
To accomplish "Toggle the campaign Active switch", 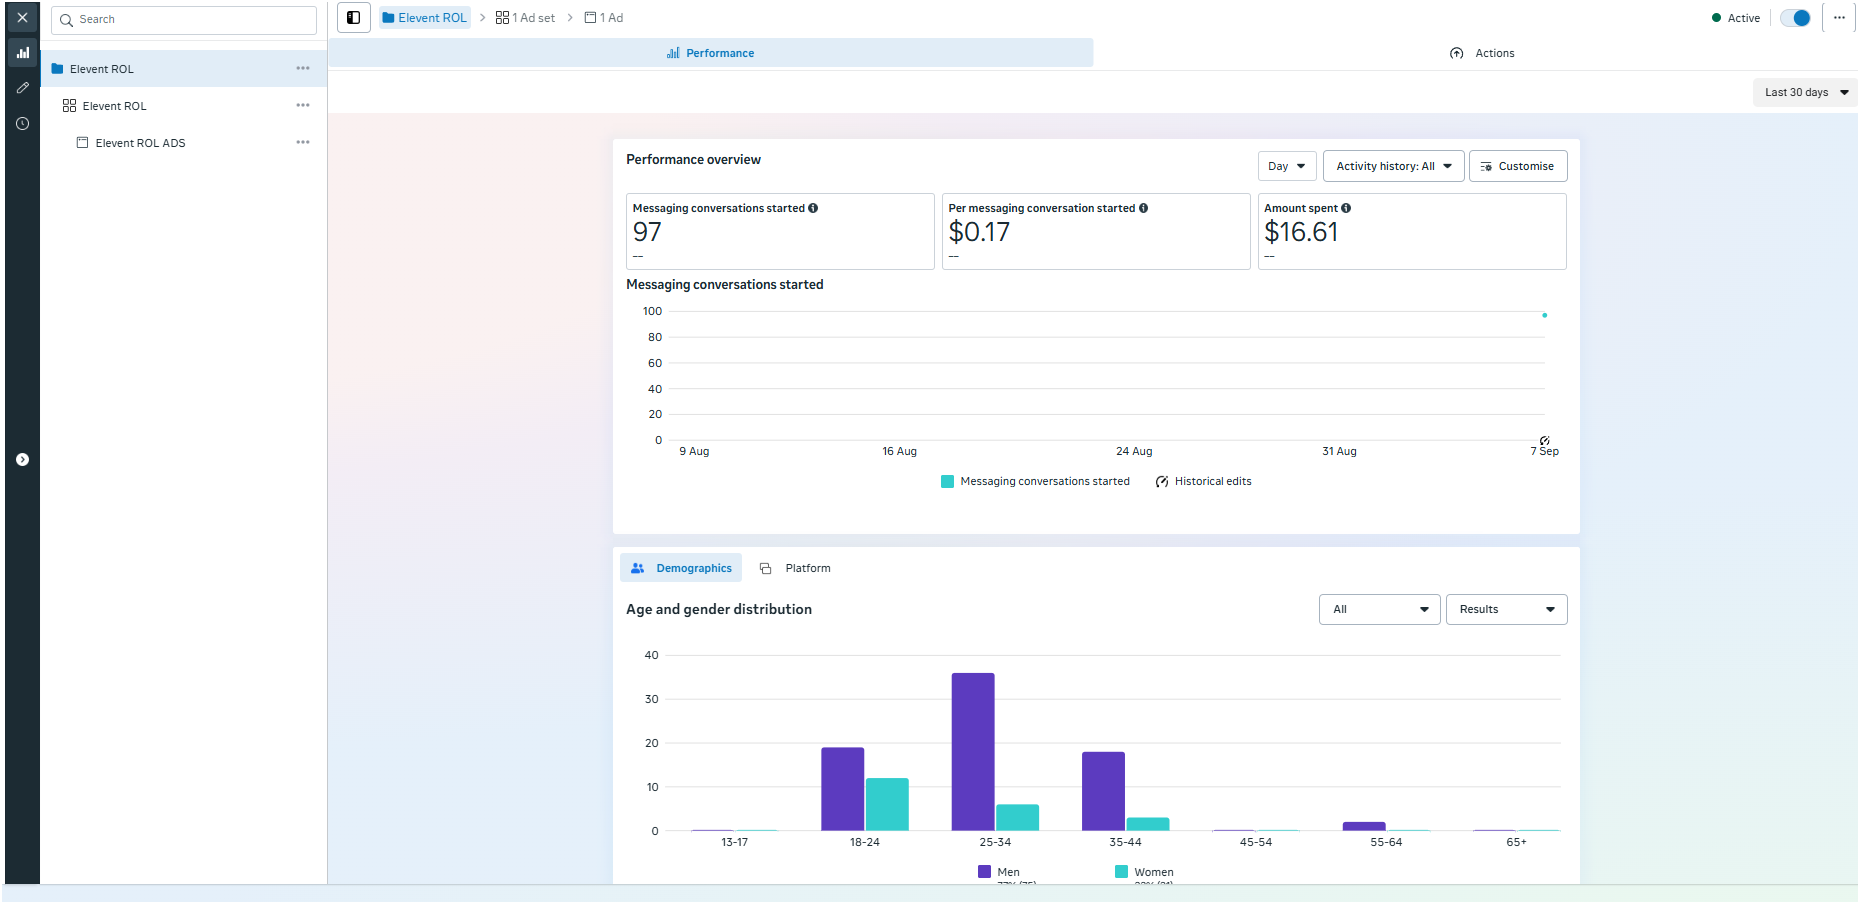I will click(1795, 18).
